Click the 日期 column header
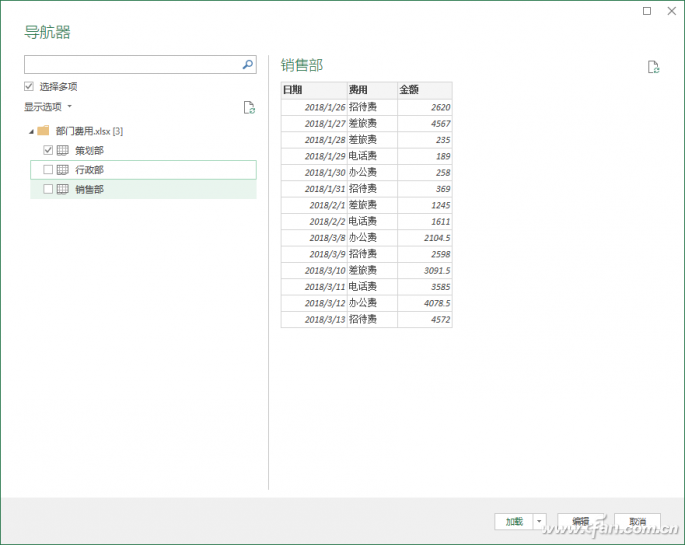Image resolution: width=685 pixels, height=545 pixels. tap(314, 90)
